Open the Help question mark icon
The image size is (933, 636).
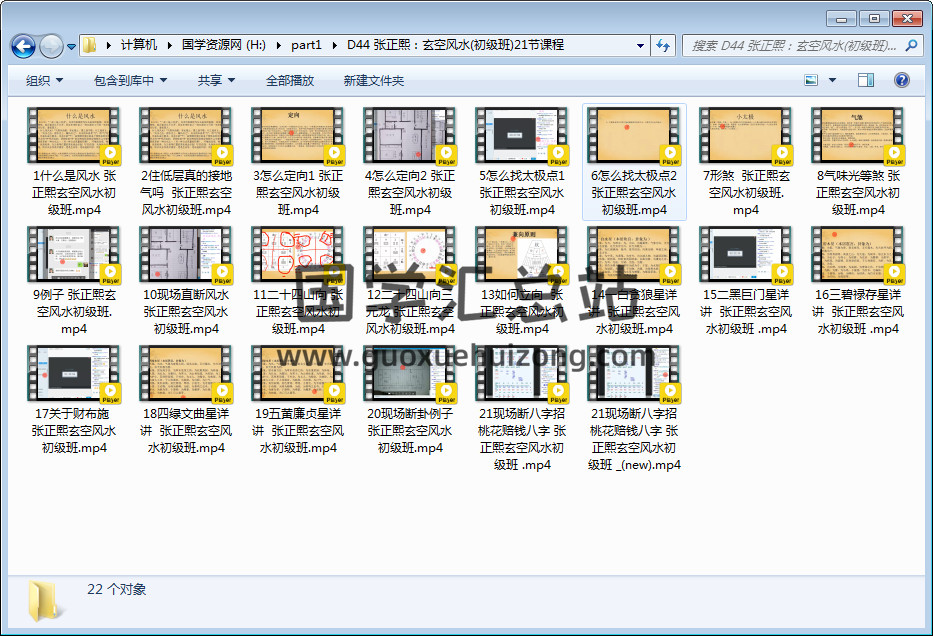901,80
